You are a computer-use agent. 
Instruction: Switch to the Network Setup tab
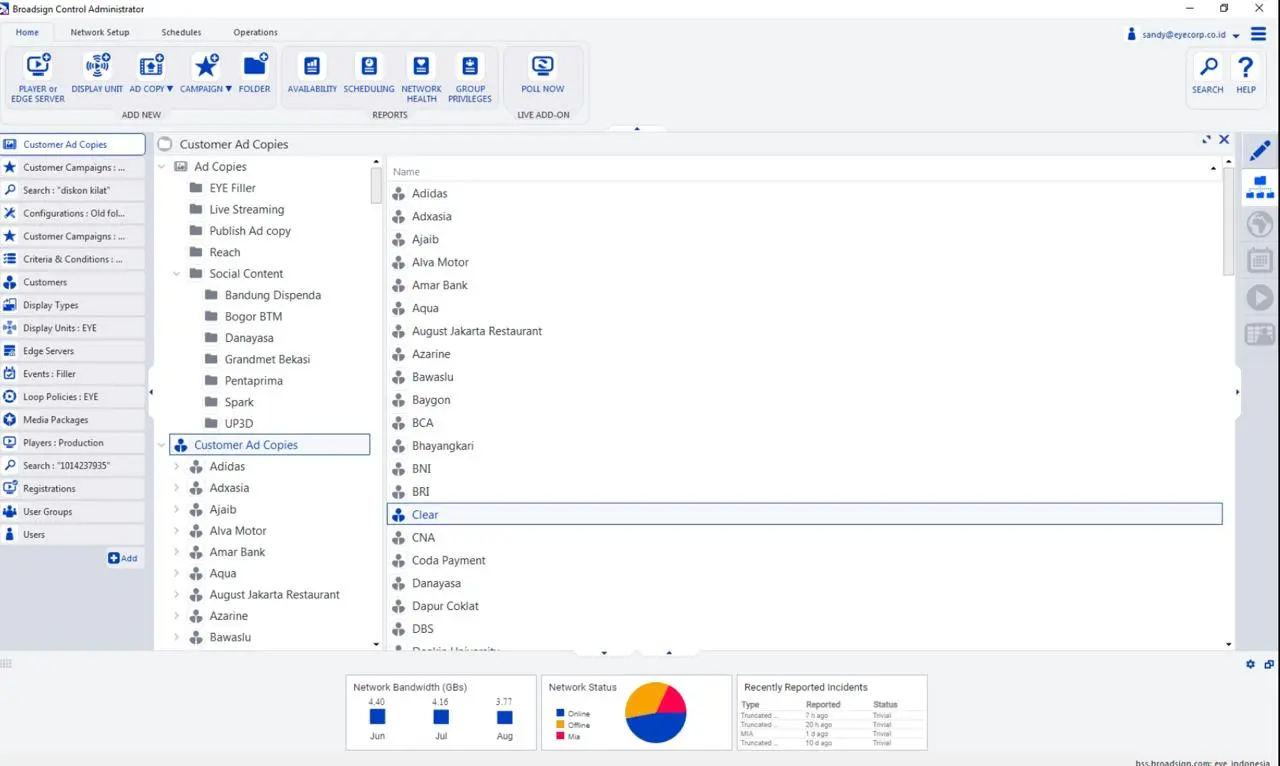pyautogui.click(x=100, y=32)
